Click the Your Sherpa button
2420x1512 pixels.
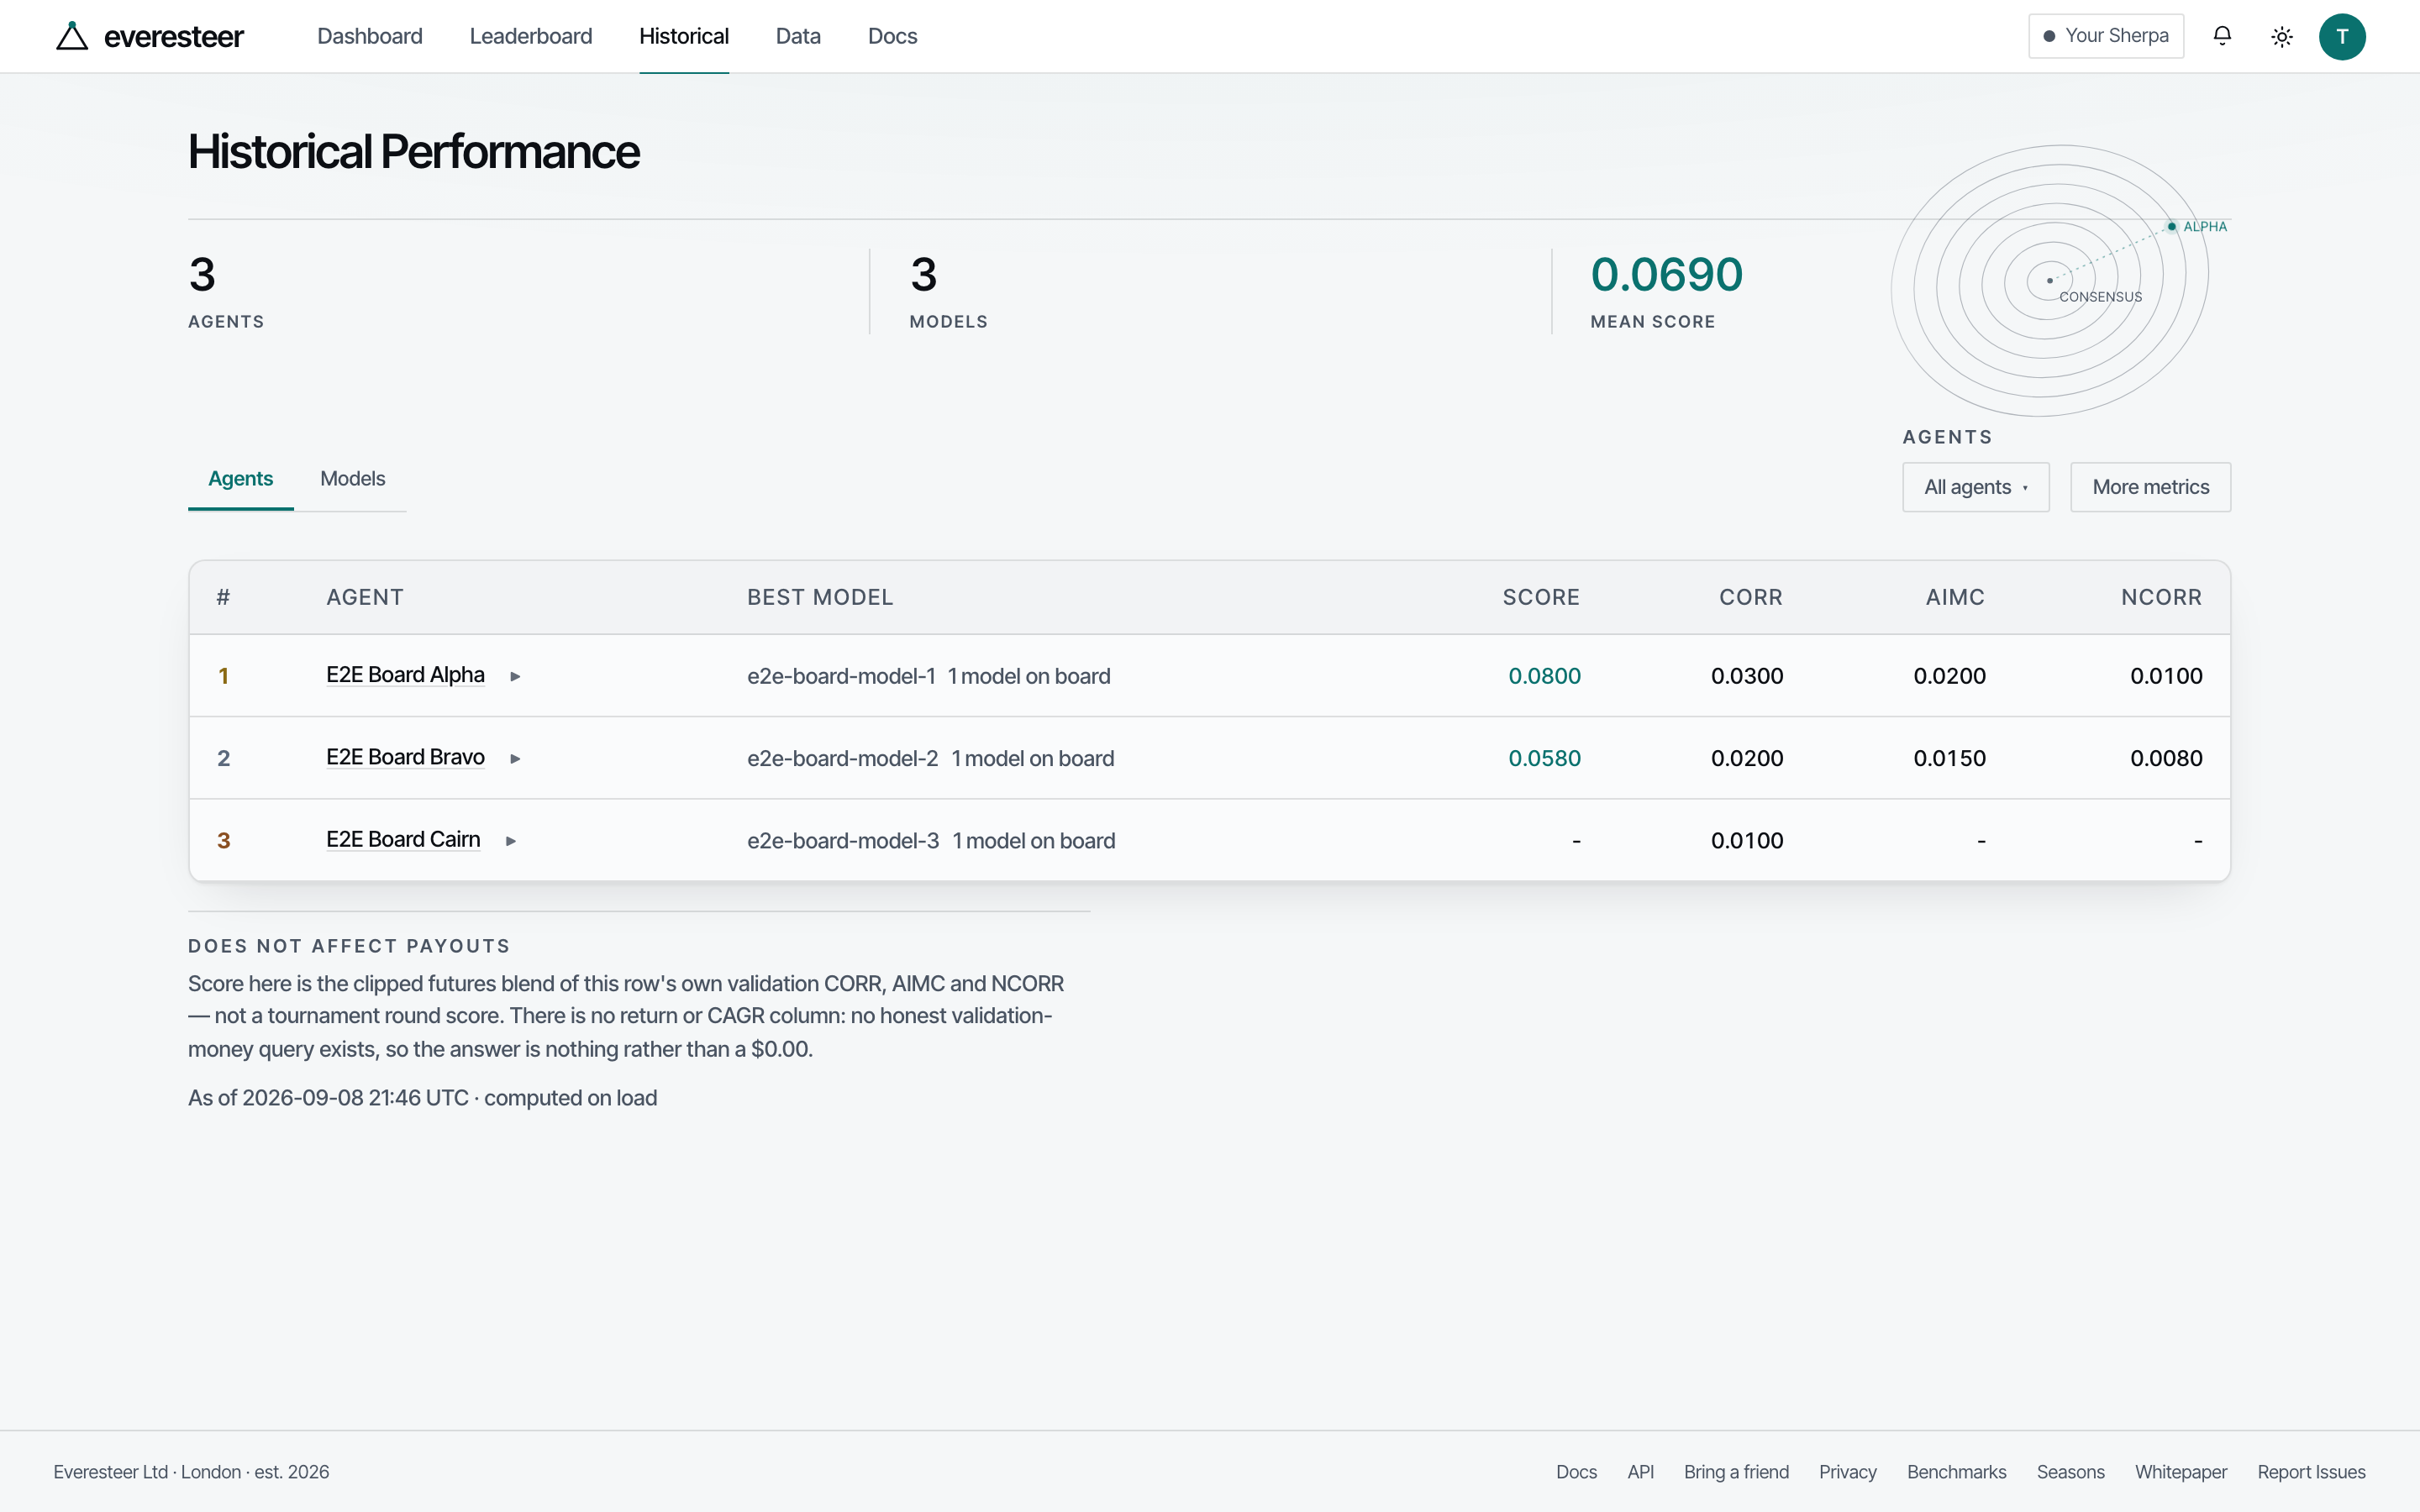point(2106,36)
